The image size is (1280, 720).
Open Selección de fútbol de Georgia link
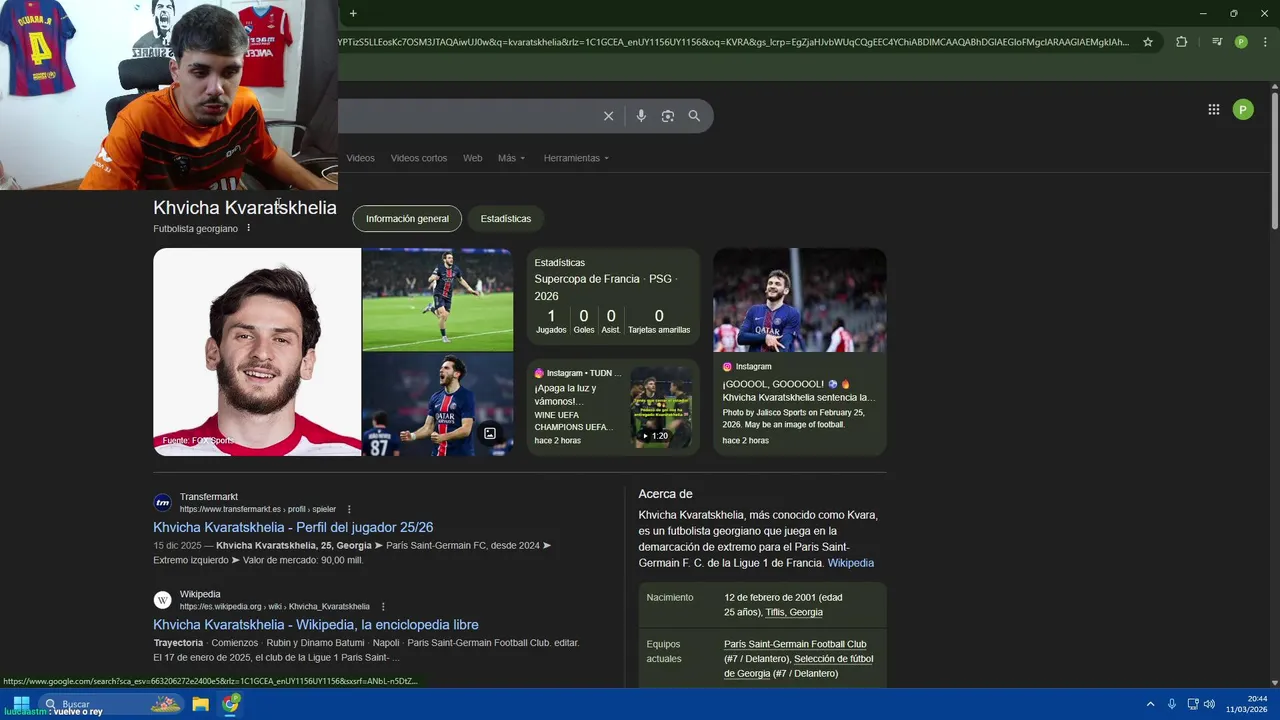coord(799,666)
